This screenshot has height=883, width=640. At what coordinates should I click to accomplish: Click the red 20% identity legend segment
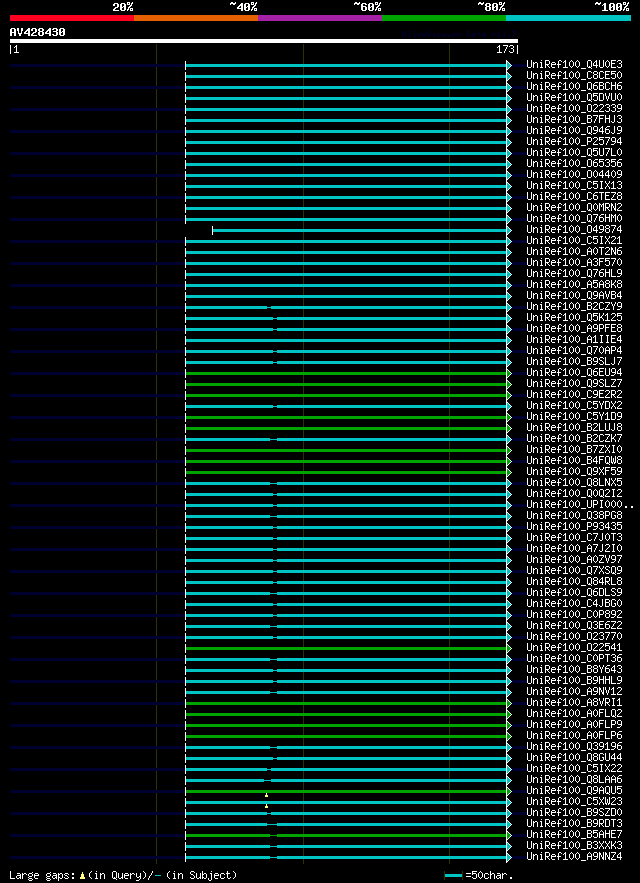click(x=72, y=18)
